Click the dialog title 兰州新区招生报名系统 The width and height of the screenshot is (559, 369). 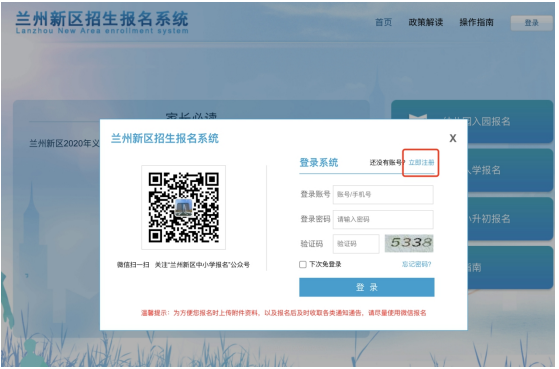point(165,139)
